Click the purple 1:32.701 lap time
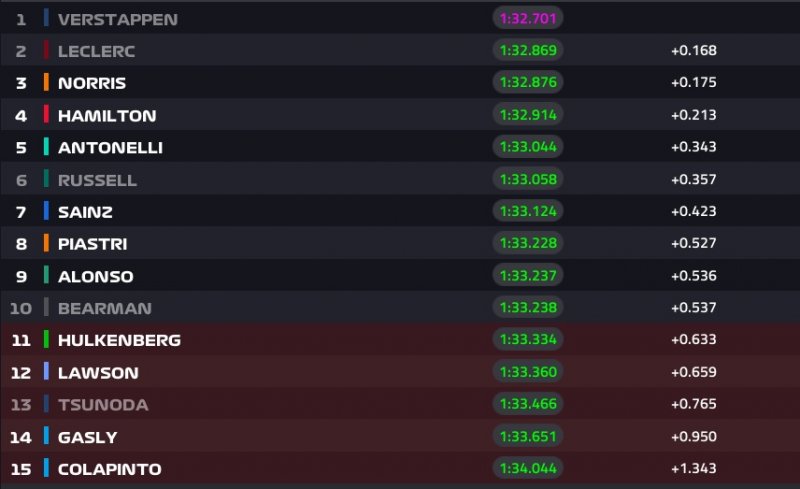800x489 pixels. [x=528, y=19]
